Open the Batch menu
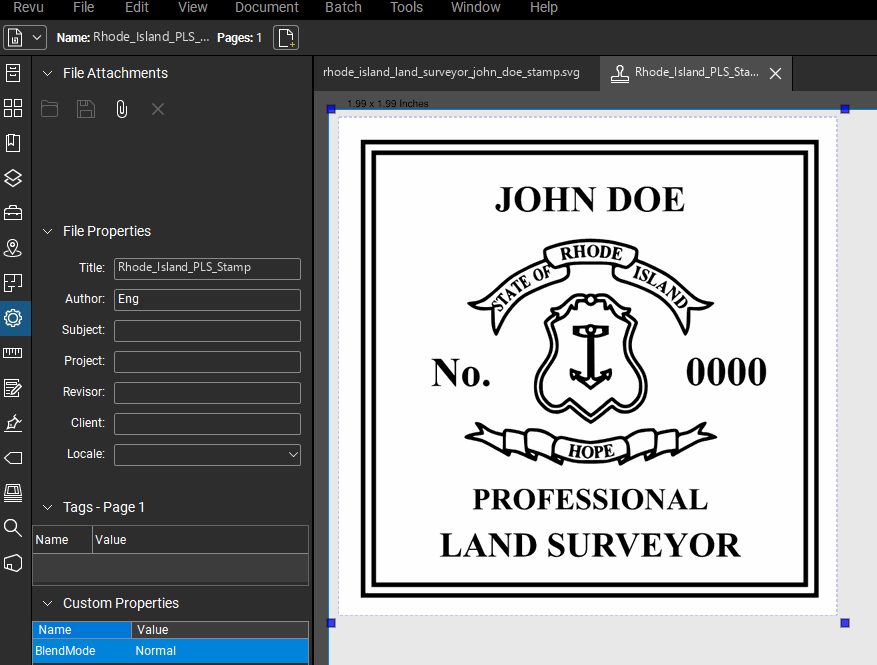 [x=343, y=7]
